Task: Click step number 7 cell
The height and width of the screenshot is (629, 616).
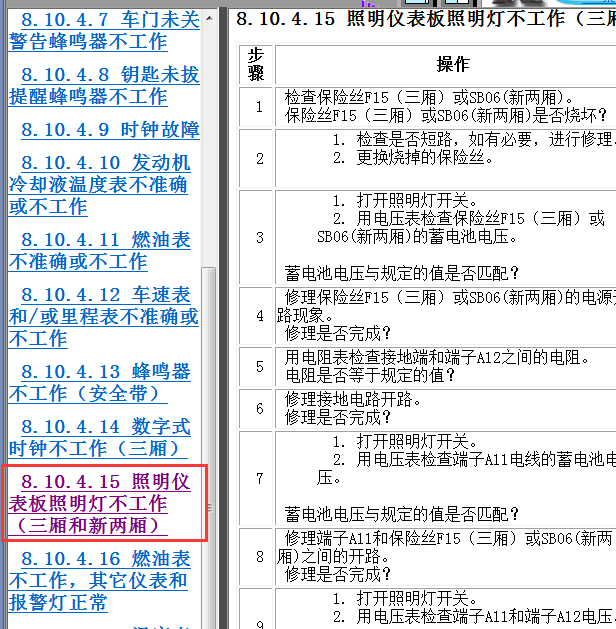Action: (x=256, y=478)
